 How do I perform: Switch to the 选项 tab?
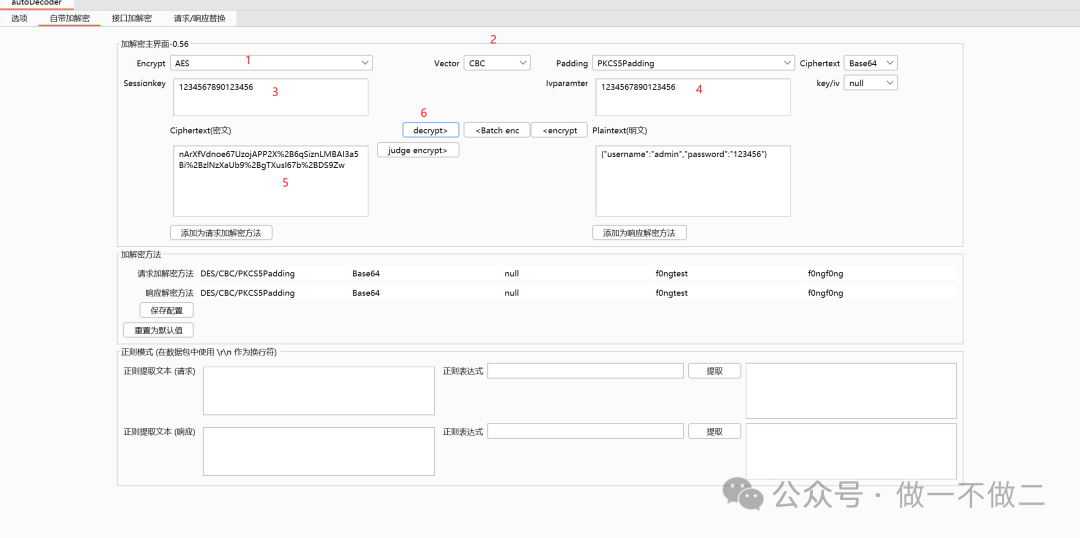19,19
